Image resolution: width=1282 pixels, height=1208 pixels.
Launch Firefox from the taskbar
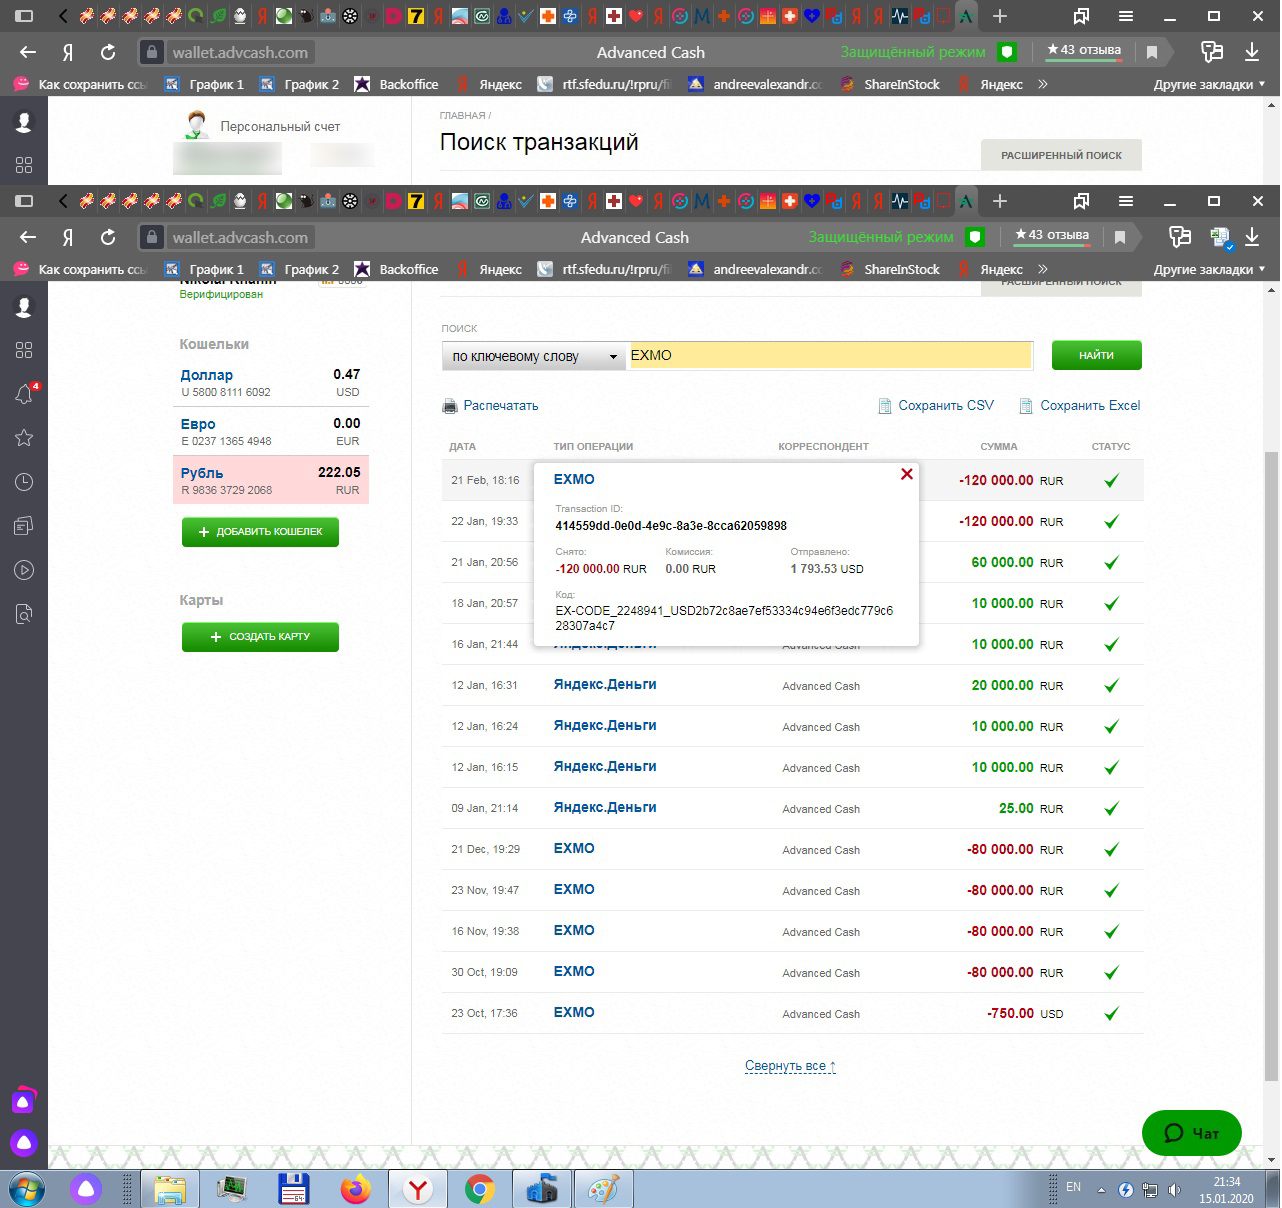(355, 1189)
